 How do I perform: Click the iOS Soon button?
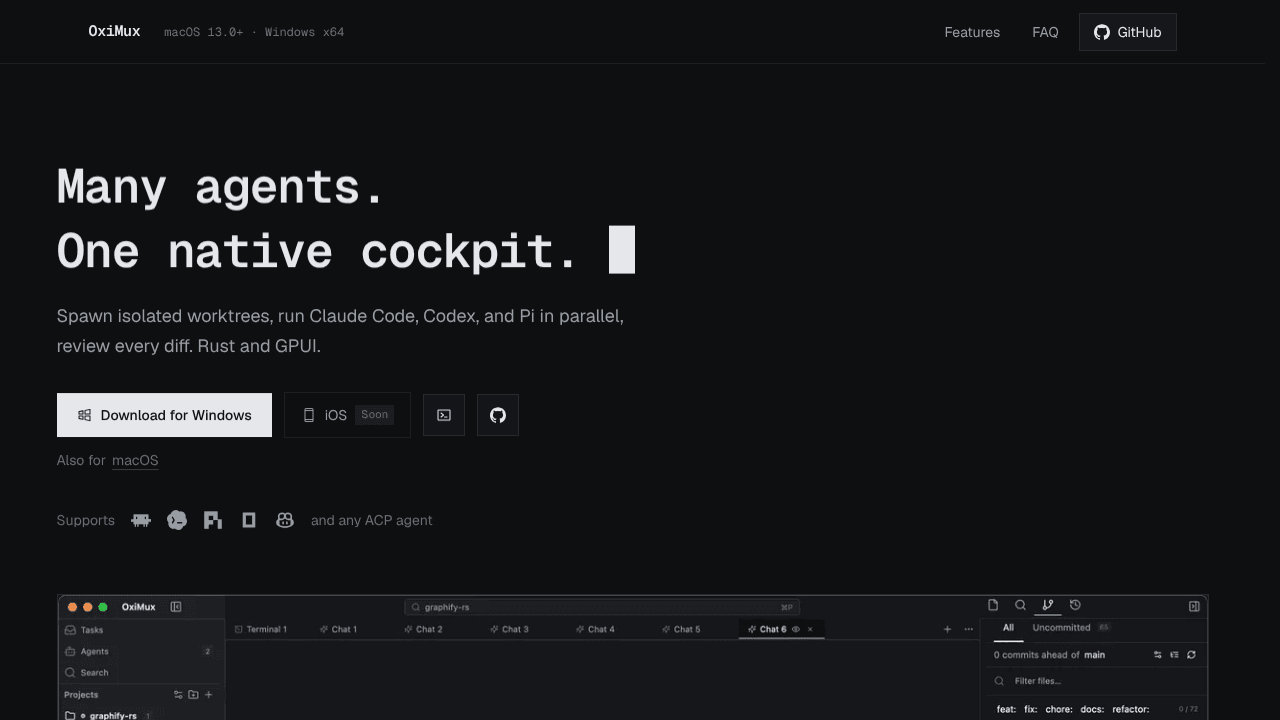[x=347, y=415]
